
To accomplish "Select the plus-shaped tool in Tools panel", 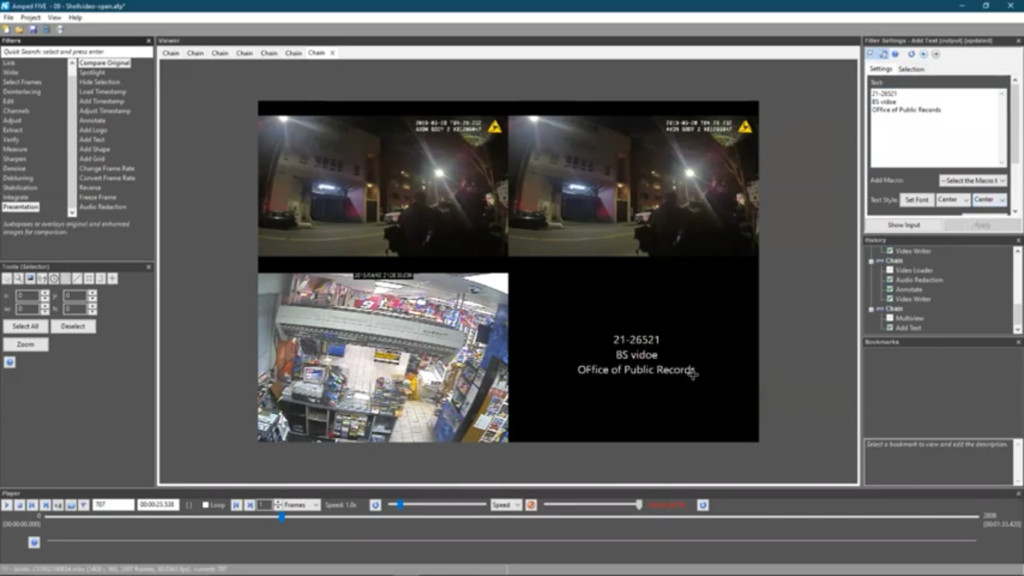I will click(112, 279).
